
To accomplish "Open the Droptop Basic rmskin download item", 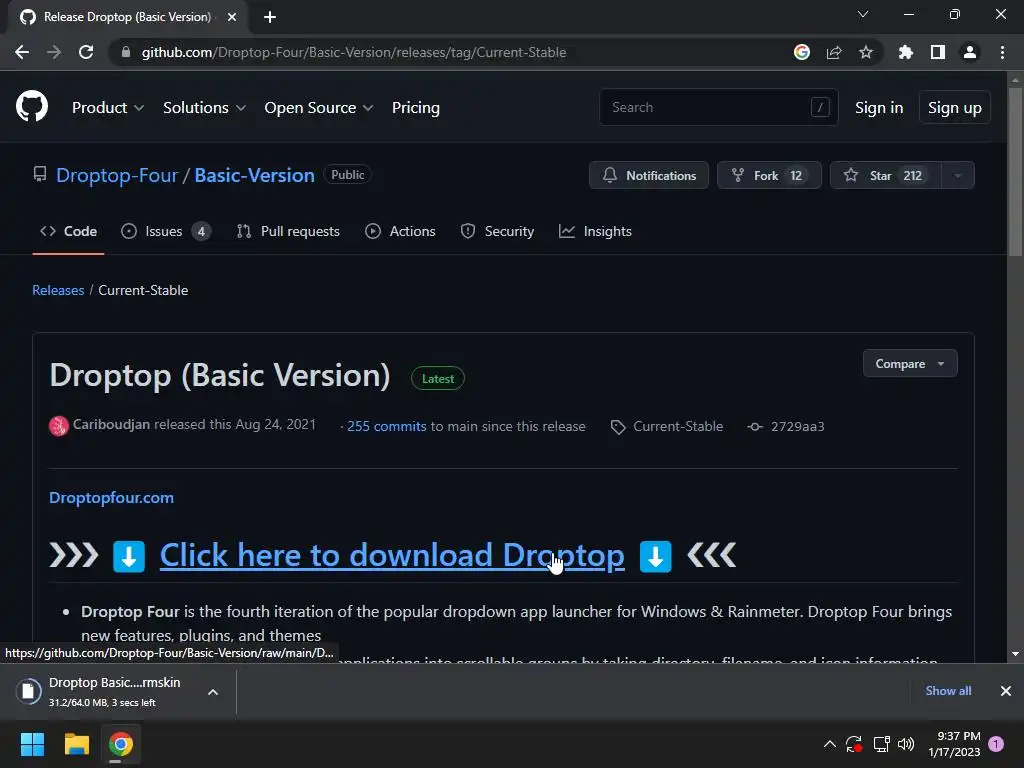I will click(114, 692).
